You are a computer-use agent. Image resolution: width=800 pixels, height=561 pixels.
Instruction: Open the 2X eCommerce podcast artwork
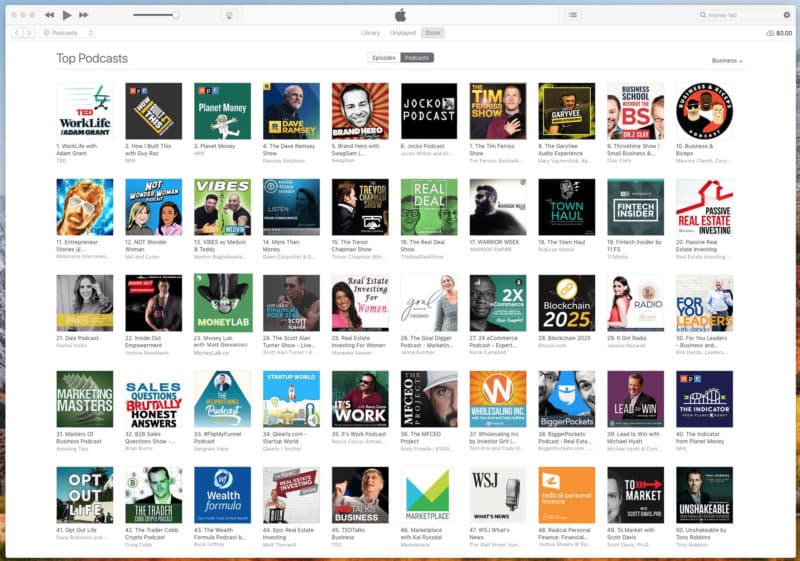pos(498,303)
